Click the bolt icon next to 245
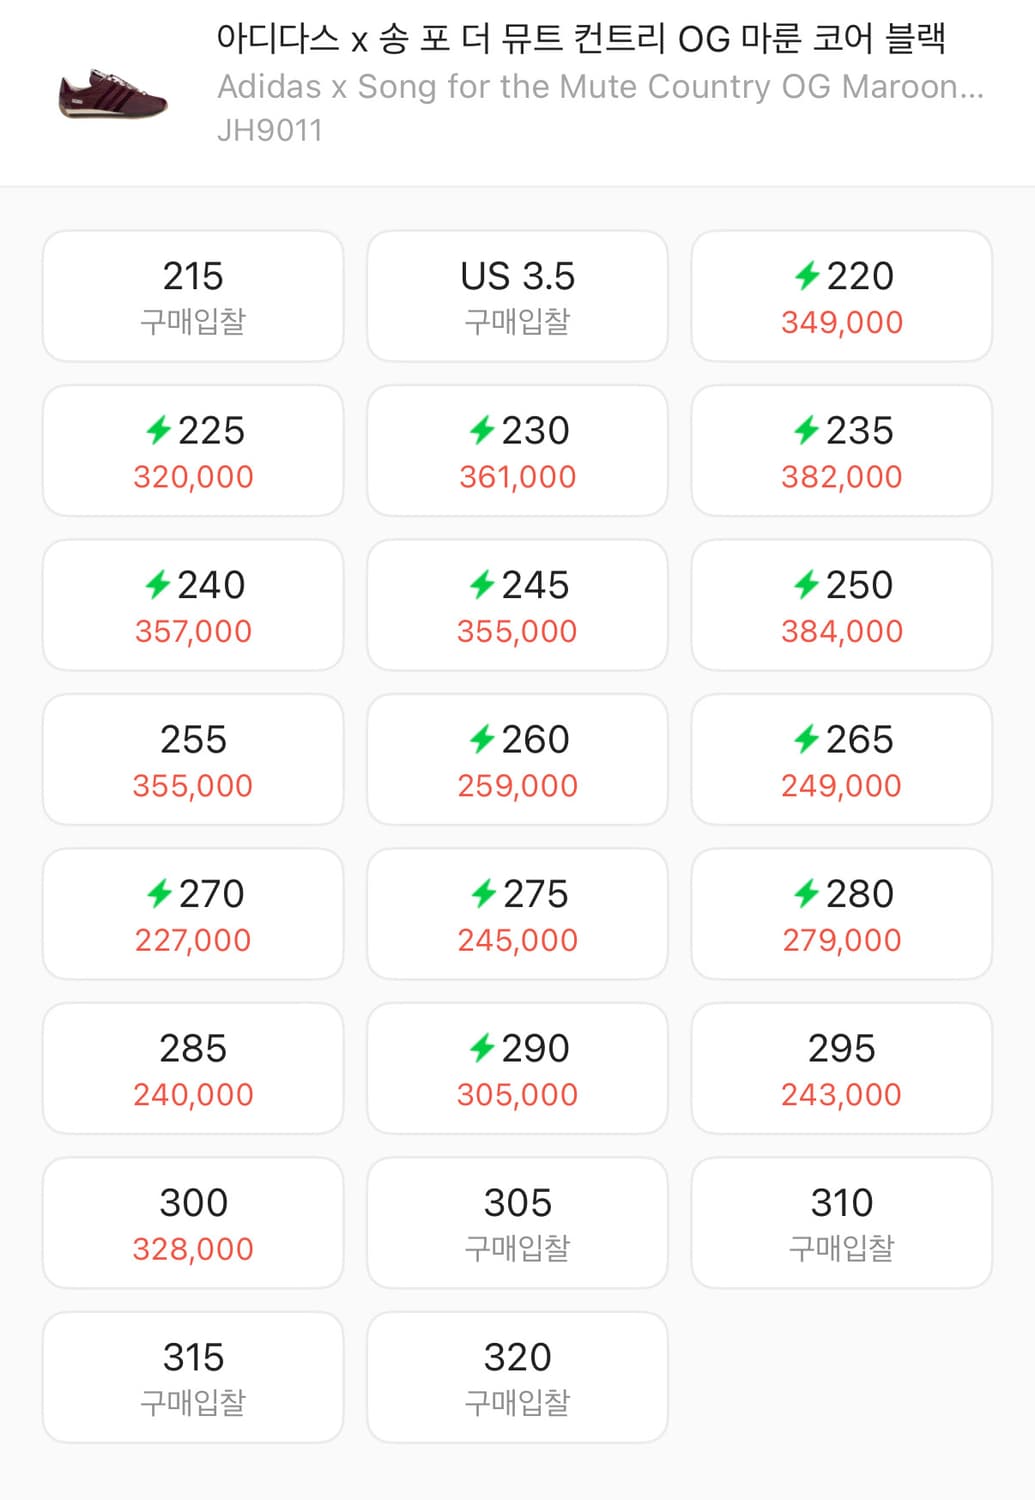 483,584
